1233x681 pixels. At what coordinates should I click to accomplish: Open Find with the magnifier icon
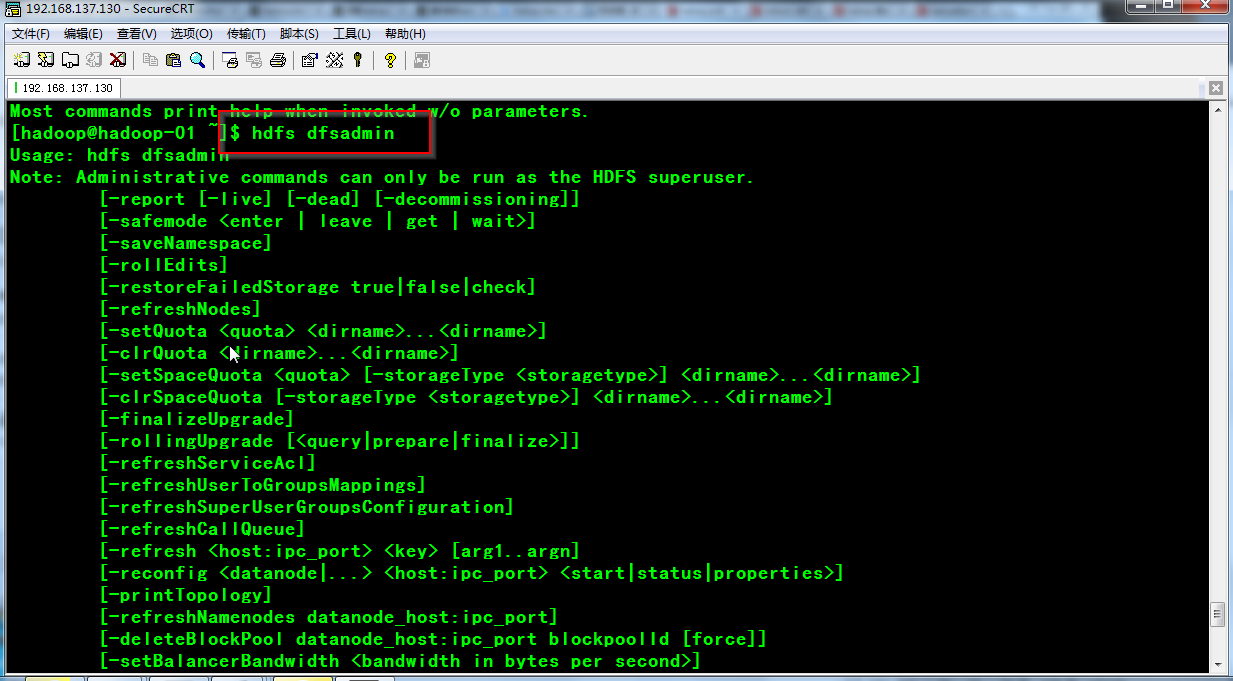198,60
